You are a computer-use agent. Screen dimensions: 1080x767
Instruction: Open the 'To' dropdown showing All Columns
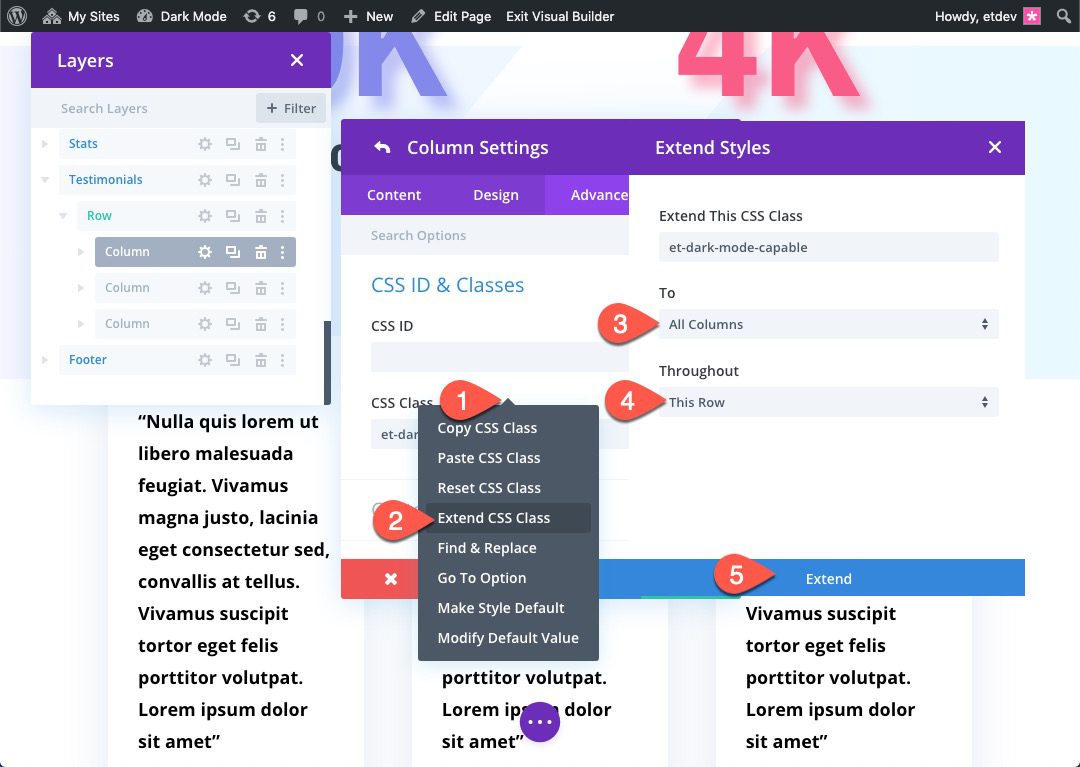click(x=828, y=324)
